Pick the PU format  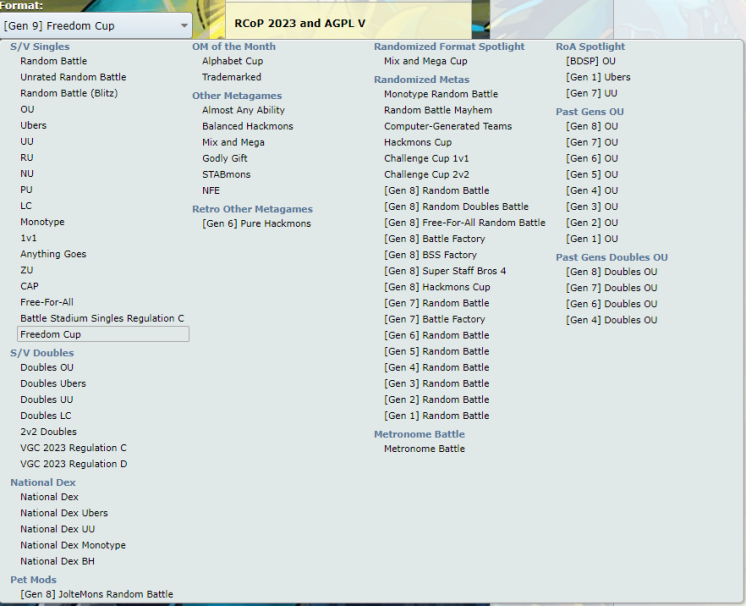pos(26,190)
